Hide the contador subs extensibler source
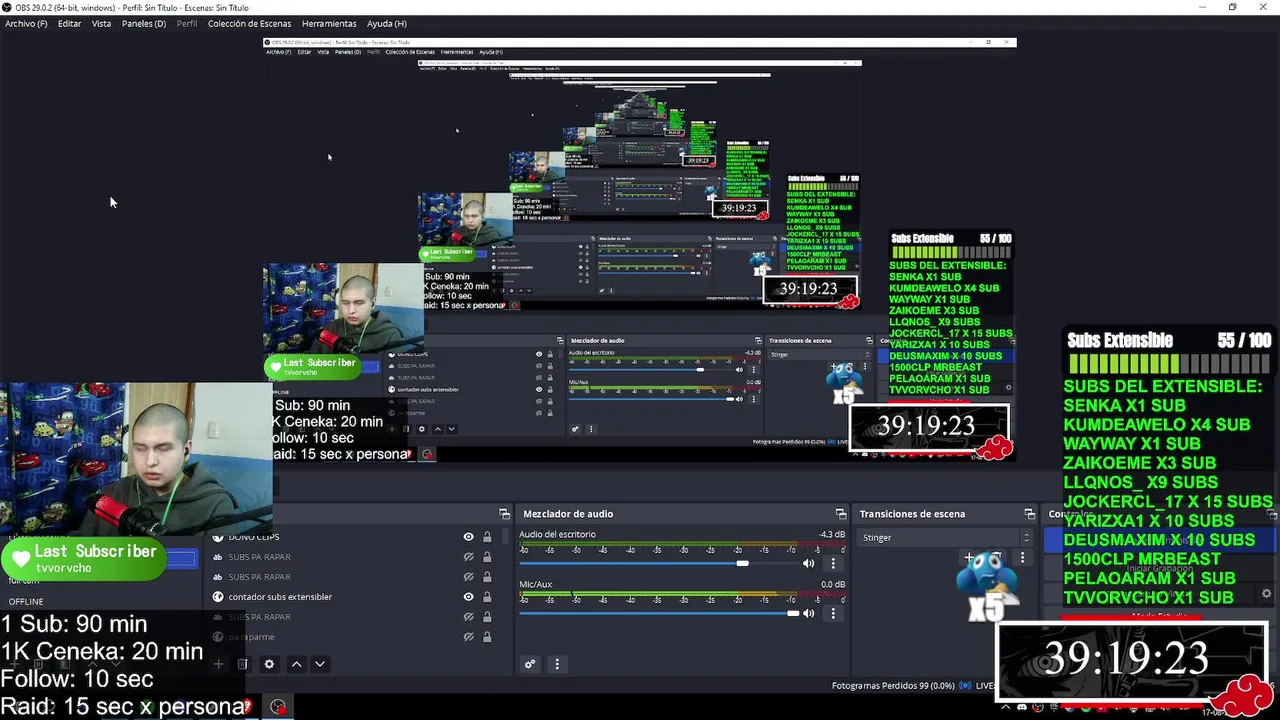 point(468,597)
